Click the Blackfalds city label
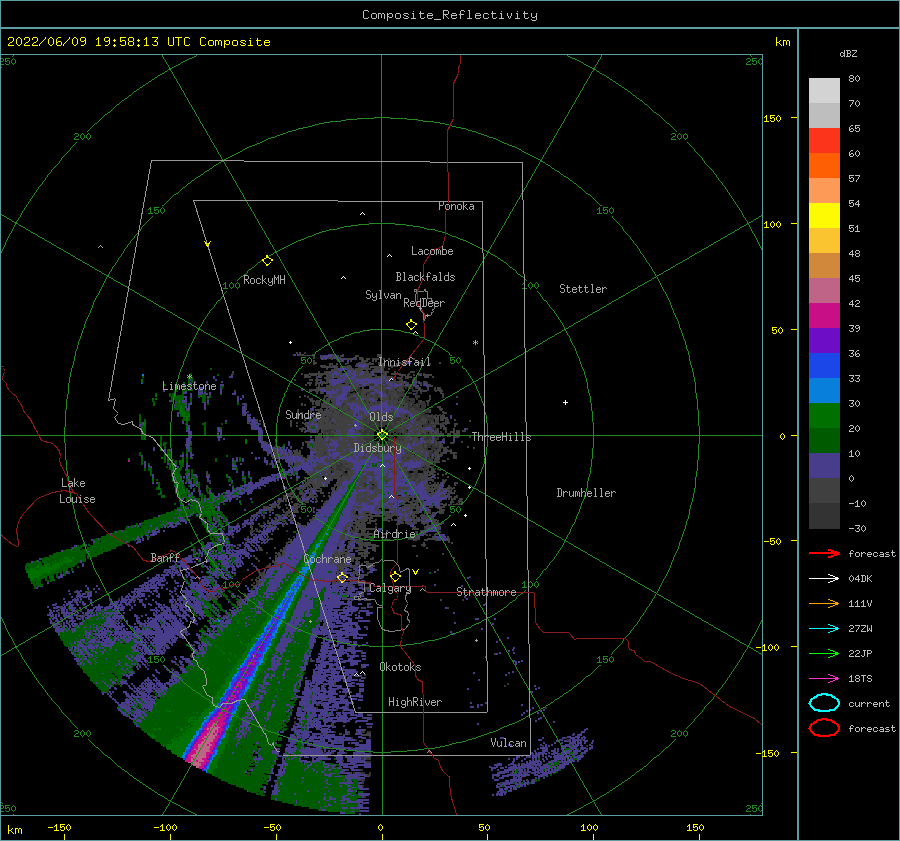 pos(425,277)
